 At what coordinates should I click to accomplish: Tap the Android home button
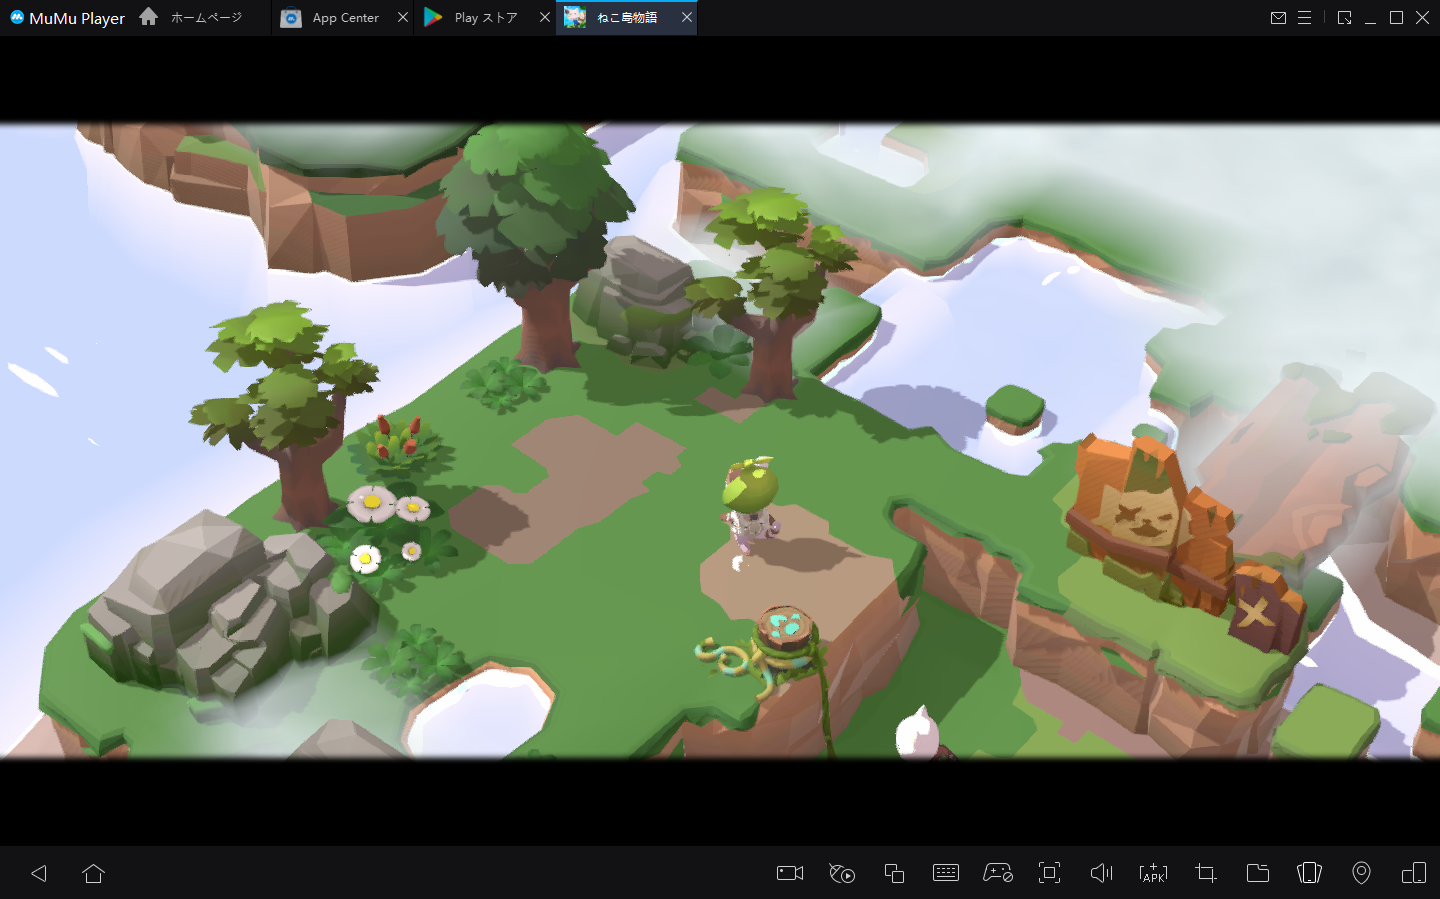point(93,873)
